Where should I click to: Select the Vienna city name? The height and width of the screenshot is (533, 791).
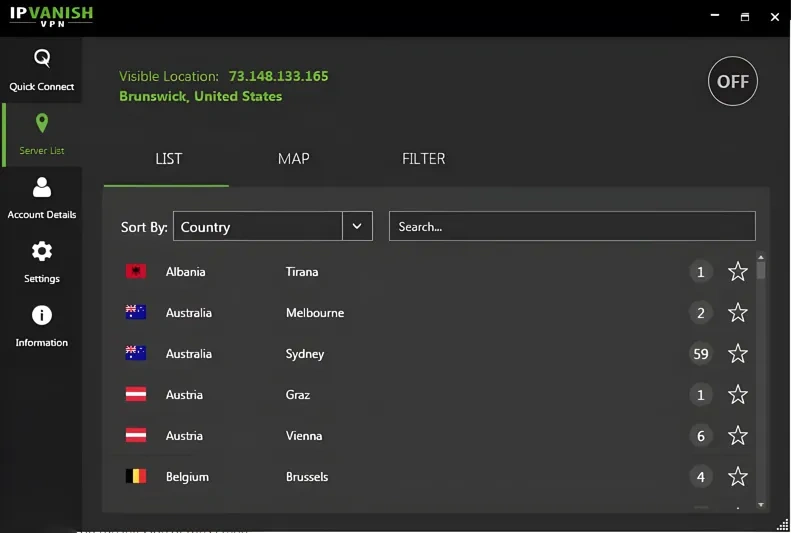(304, 436)
